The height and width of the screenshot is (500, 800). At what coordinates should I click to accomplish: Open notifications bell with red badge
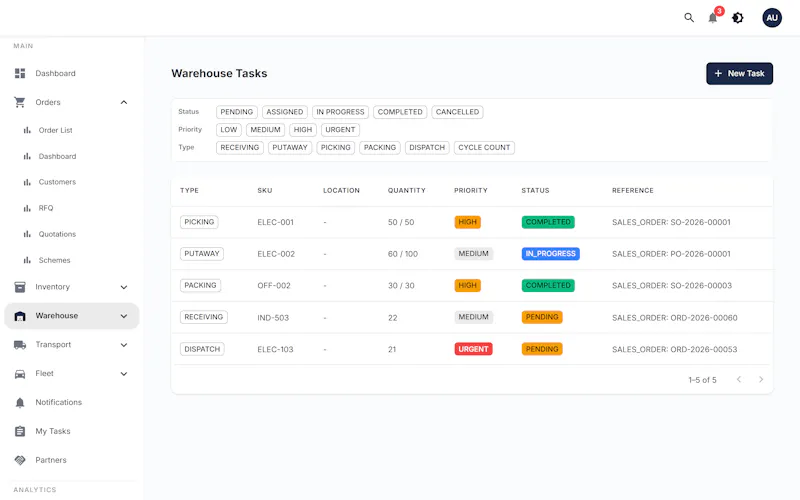click(713, 18)
